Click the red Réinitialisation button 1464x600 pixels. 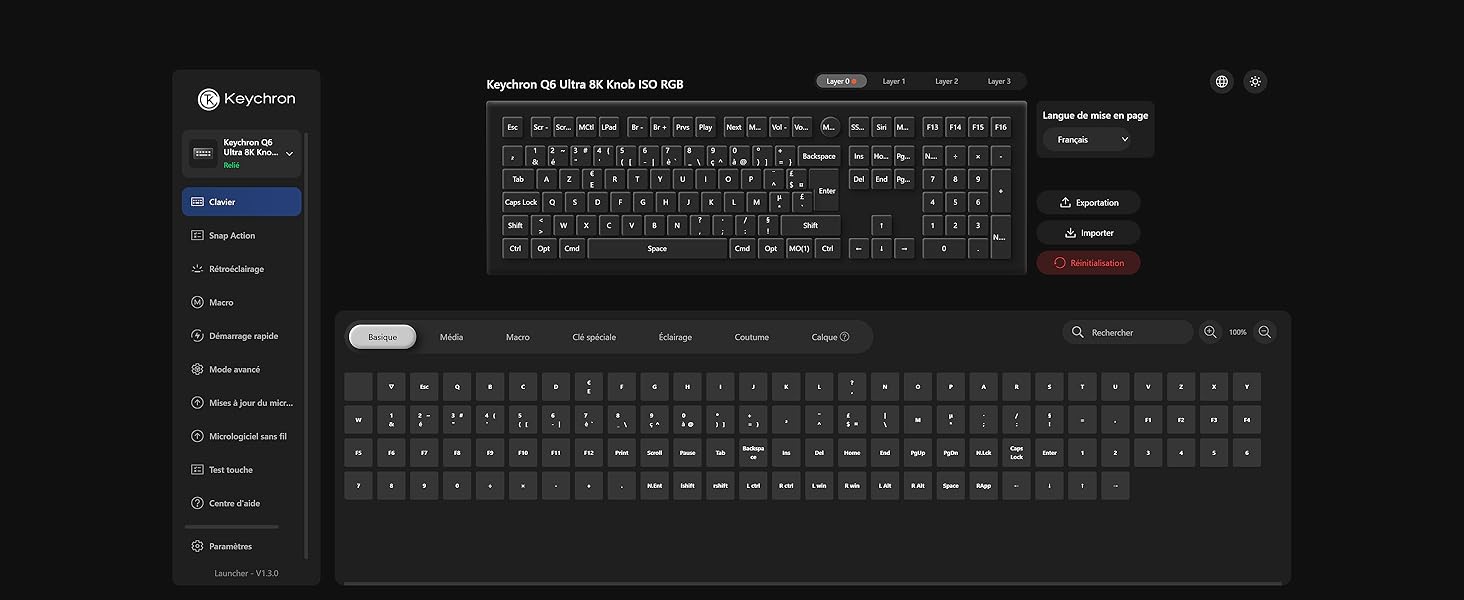1088,263
